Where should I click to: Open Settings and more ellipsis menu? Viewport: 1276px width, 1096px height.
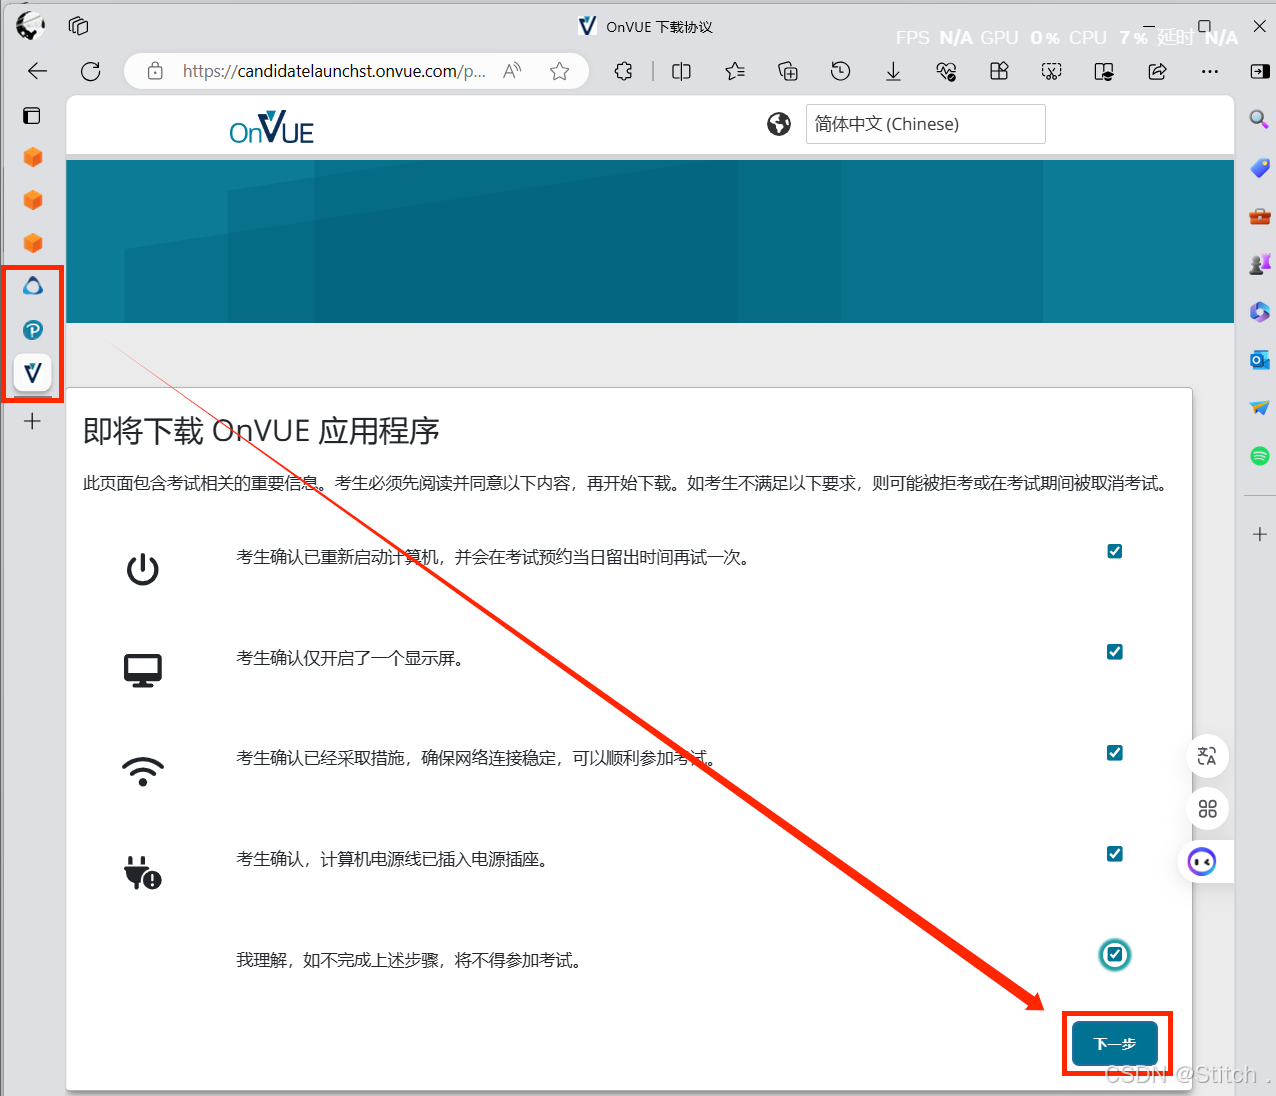[x=1210, y=71]
